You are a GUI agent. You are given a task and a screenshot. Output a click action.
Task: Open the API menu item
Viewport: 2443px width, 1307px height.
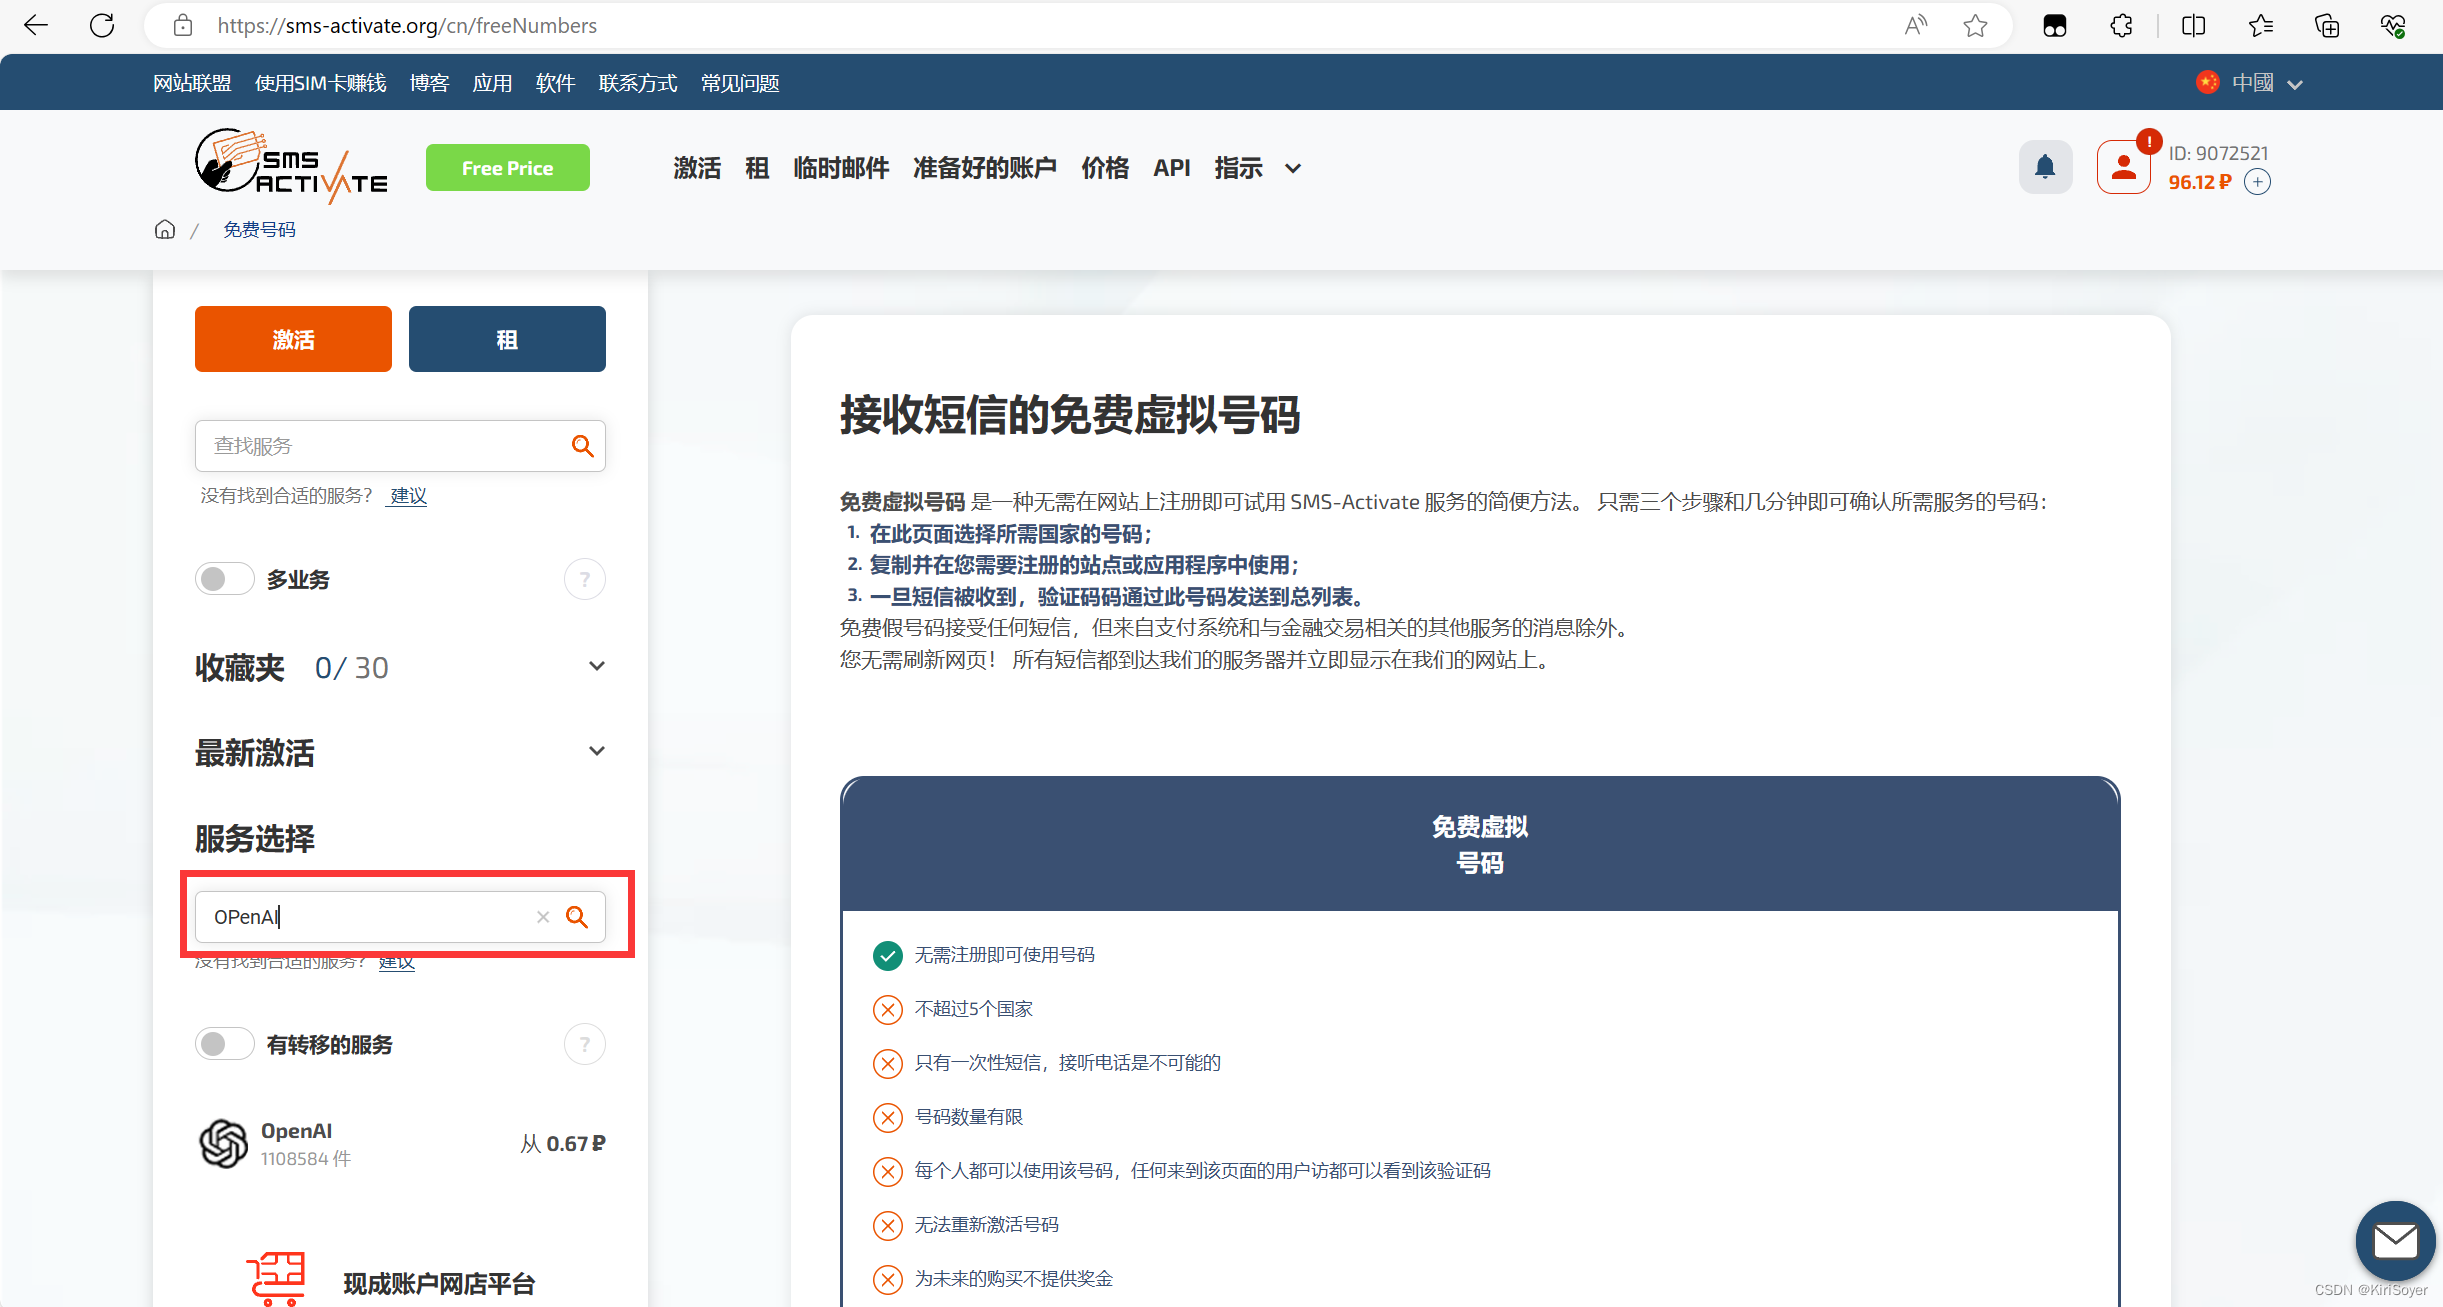coord(1172,168)
